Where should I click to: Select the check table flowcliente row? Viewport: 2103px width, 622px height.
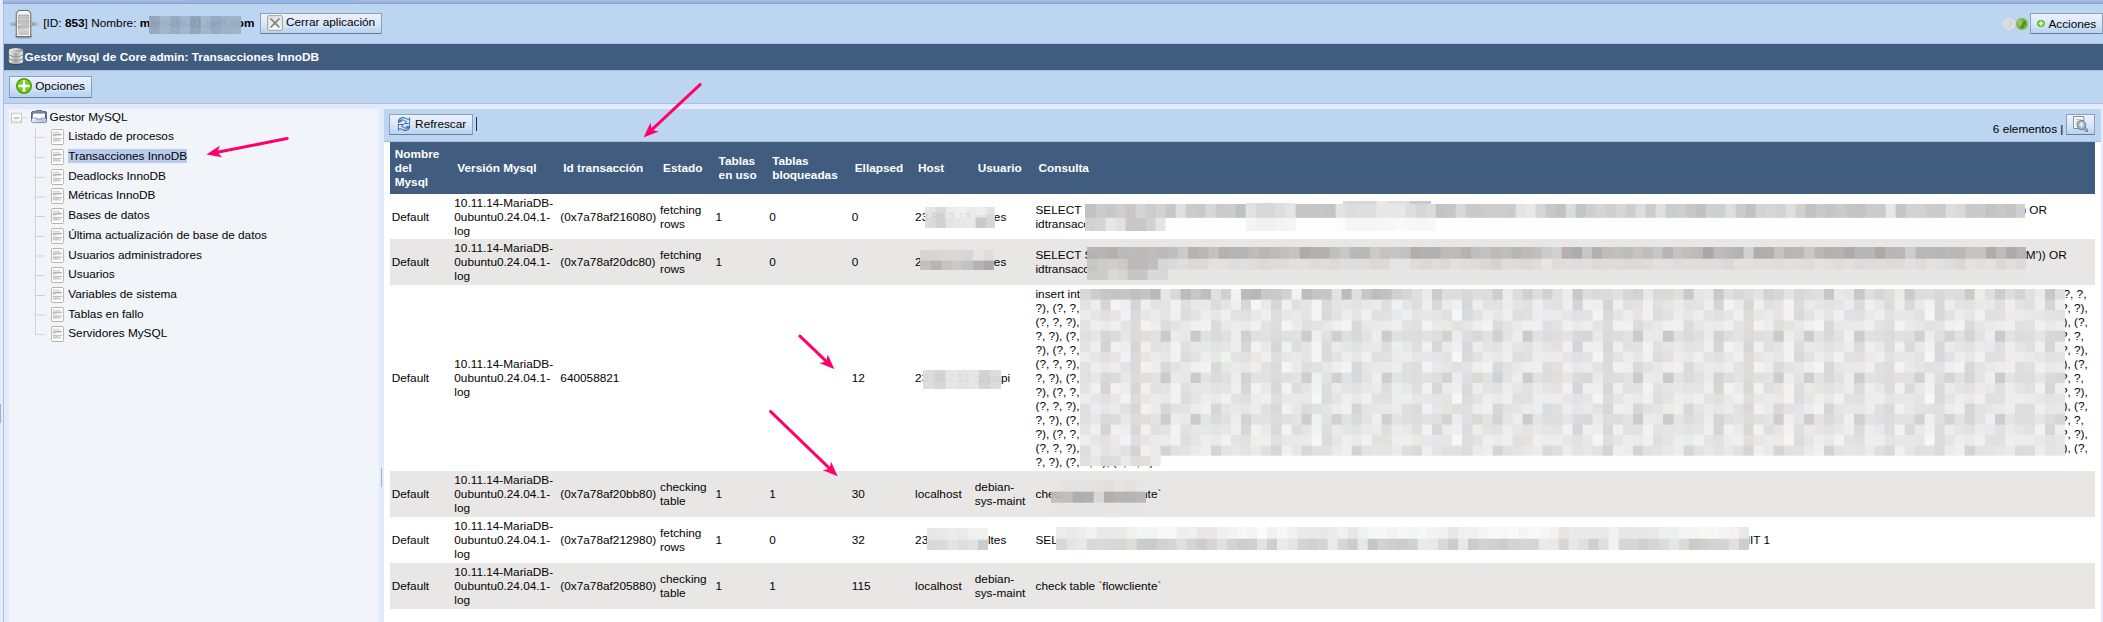pos(1097,587)
